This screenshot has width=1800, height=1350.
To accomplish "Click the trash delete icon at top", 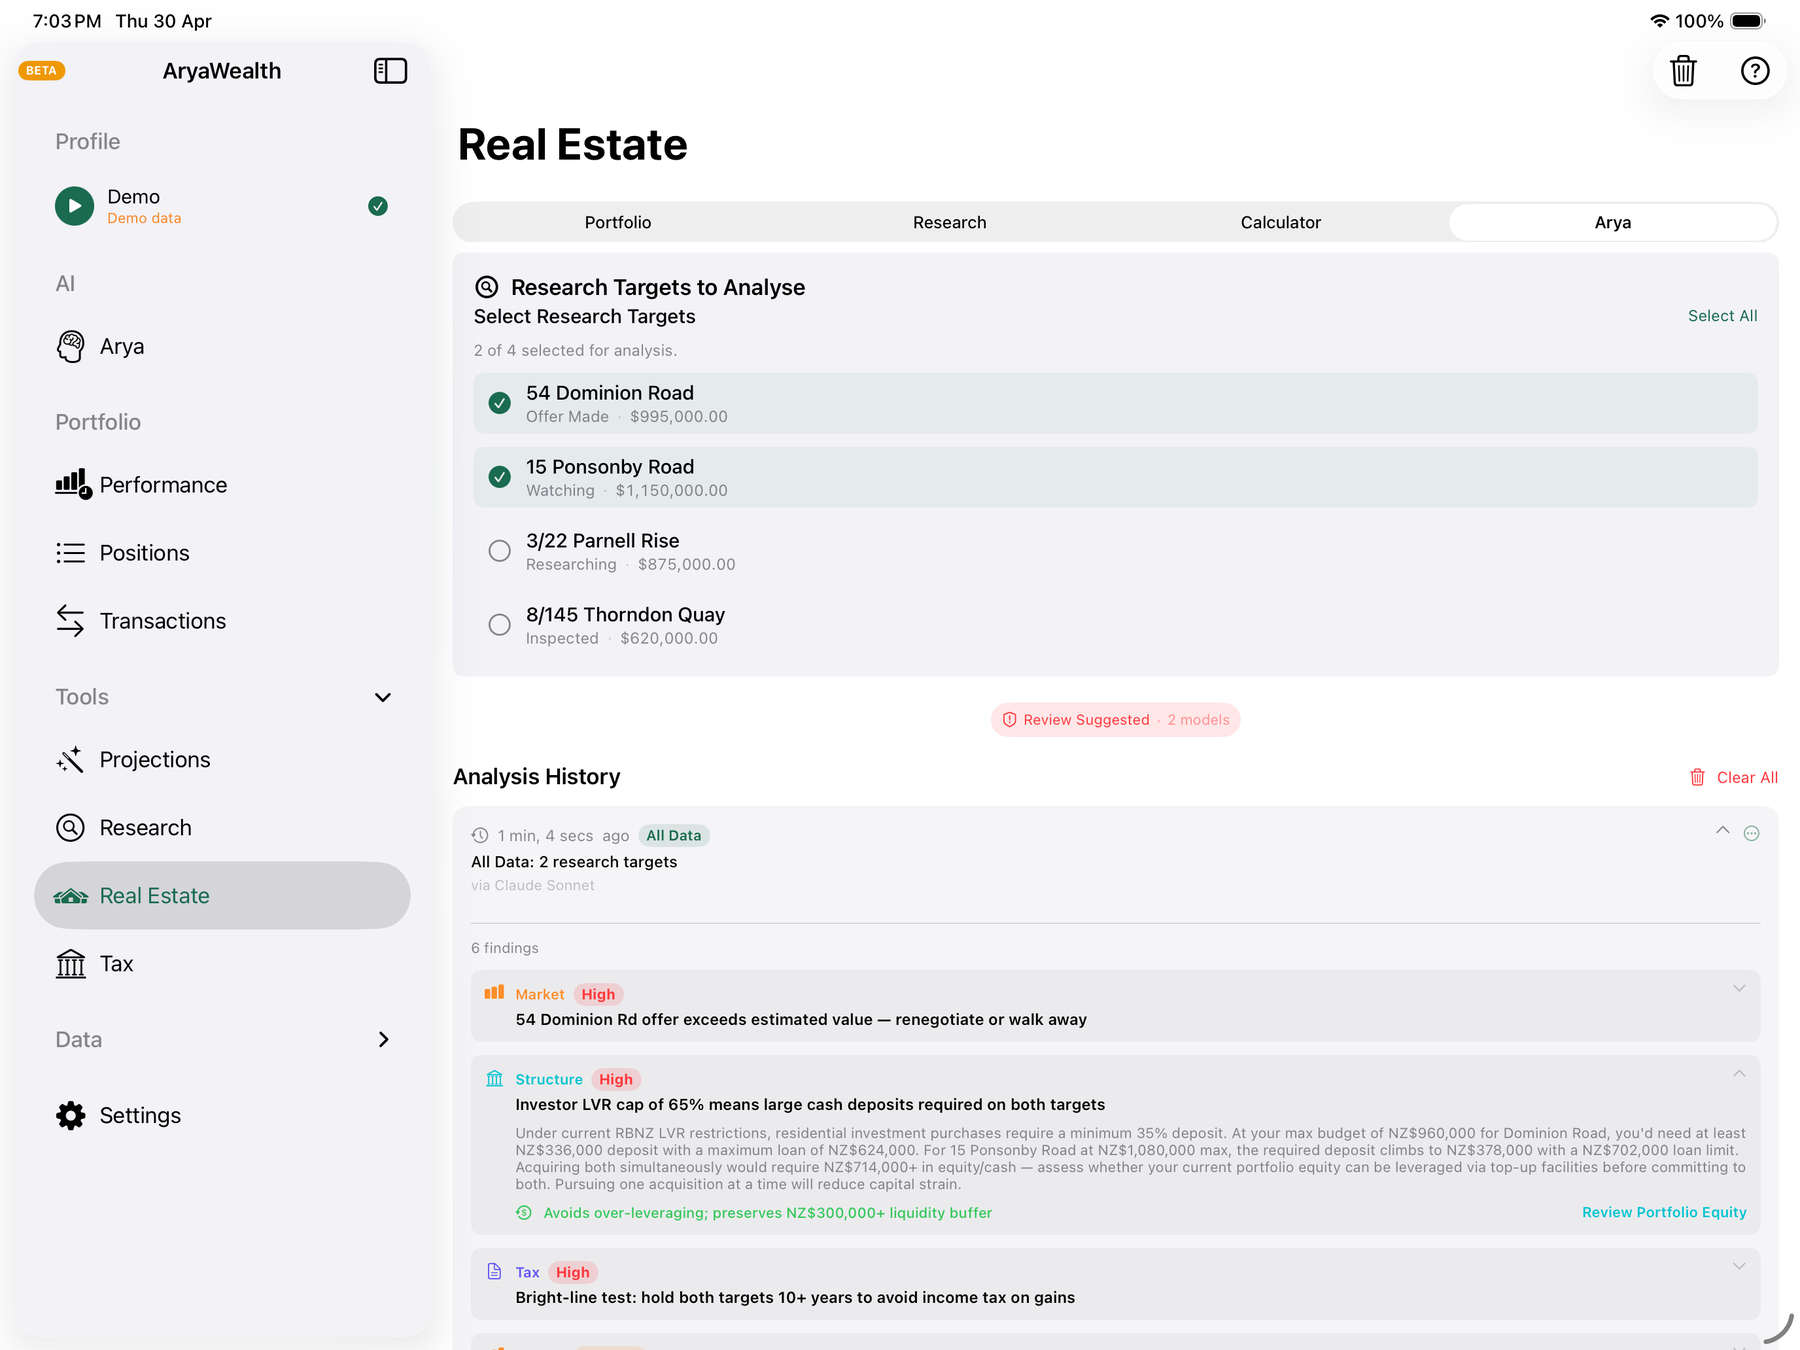I will (1683, 71).
